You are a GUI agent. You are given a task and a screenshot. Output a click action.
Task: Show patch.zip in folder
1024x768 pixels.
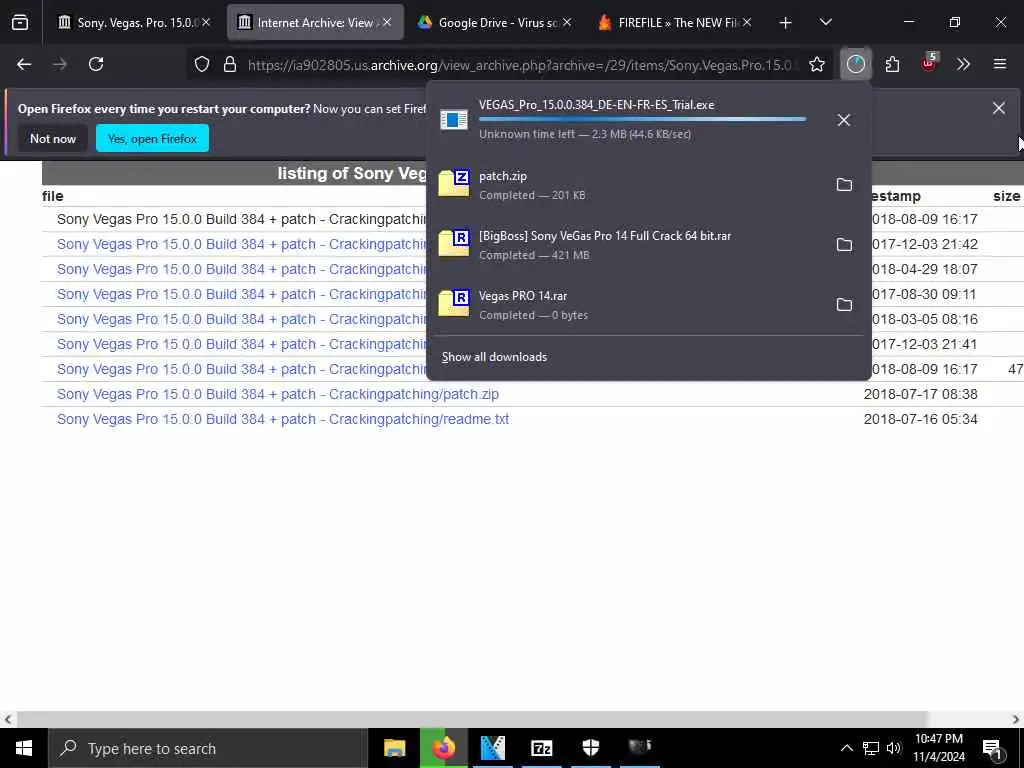point(844,185)
